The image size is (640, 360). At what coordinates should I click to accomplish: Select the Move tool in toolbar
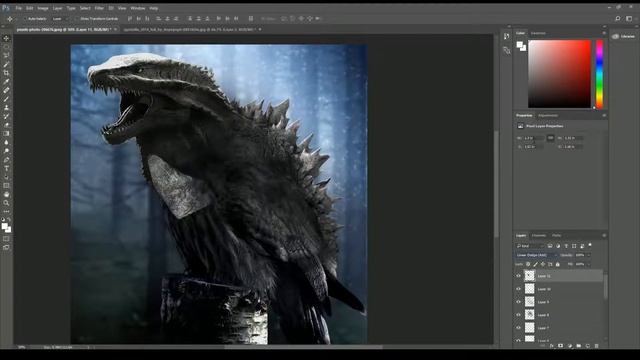pos(6,38)
